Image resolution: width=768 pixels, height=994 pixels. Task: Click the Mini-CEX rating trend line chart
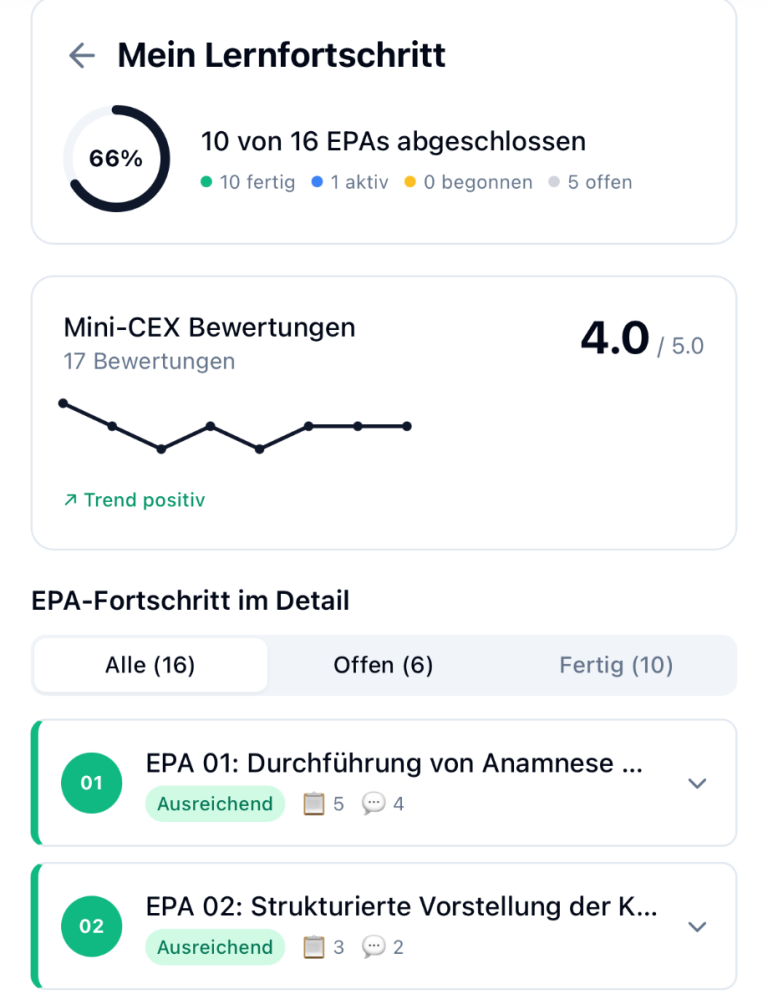click(236, 426)
